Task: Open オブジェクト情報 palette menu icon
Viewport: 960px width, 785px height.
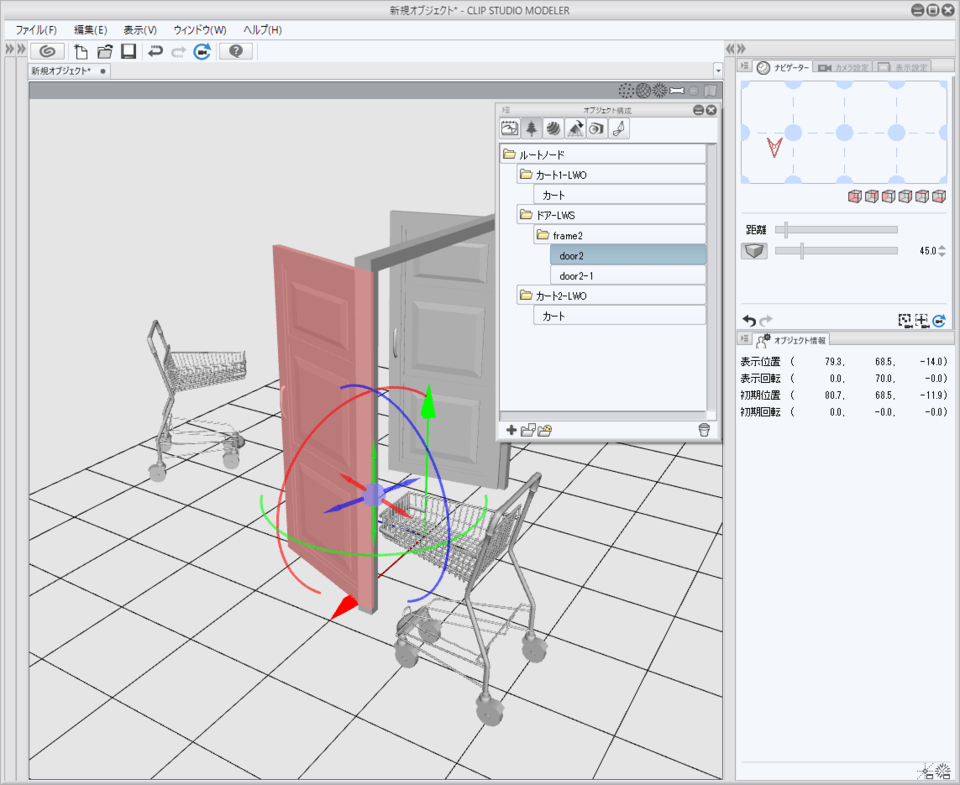Action: pyautogui.click(x=744, y=339)
